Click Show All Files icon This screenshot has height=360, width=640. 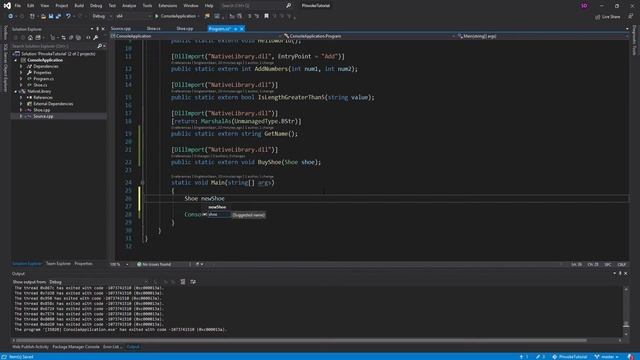pyautogui.click(x=78, y=38)
